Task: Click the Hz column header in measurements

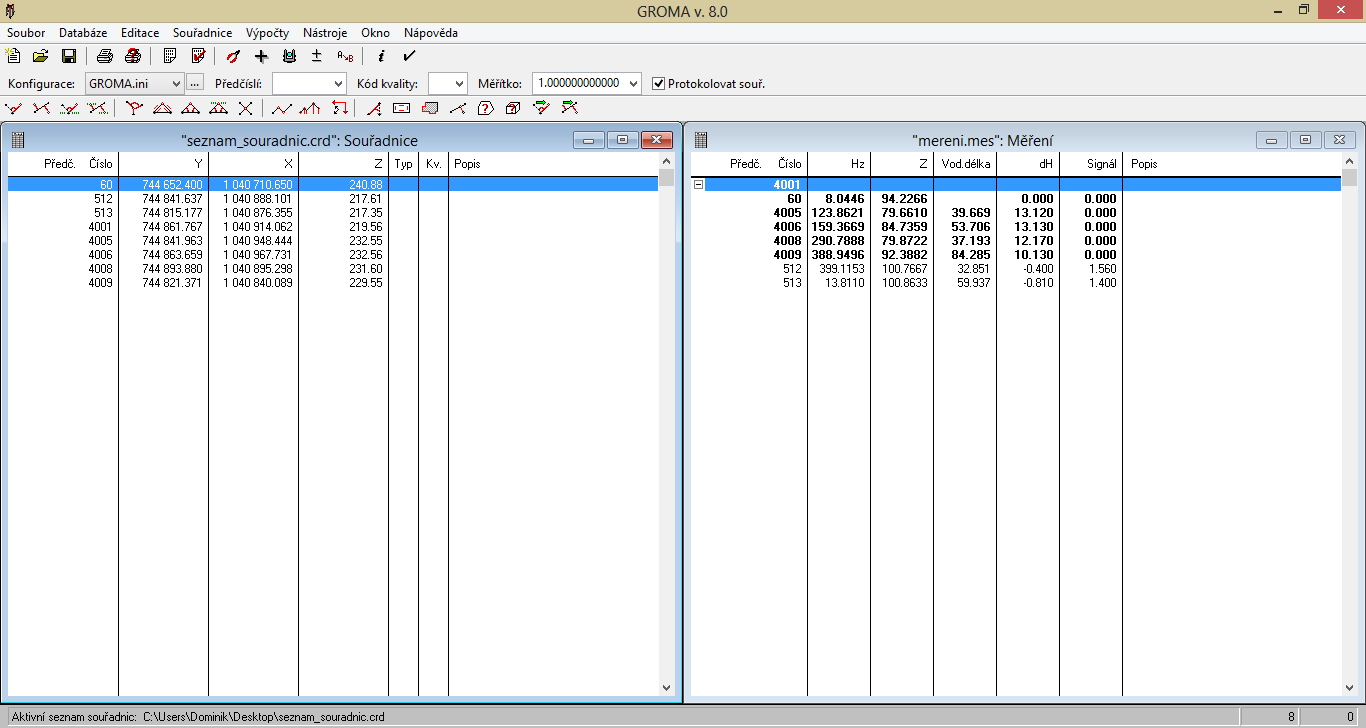Action: click(839, 164)
